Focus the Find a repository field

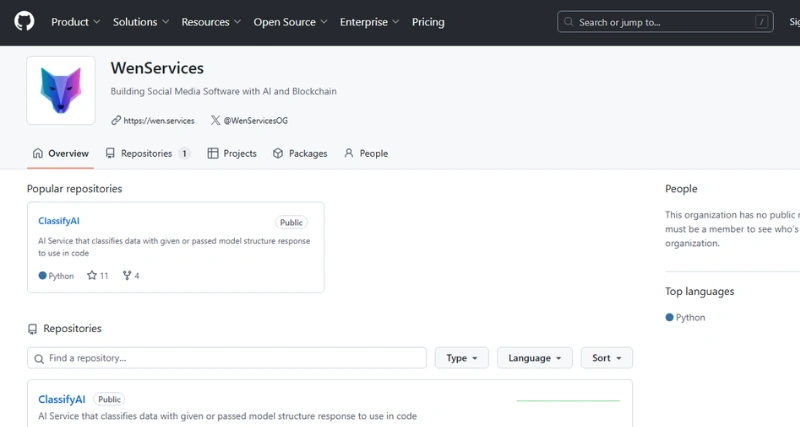(227, 358)
